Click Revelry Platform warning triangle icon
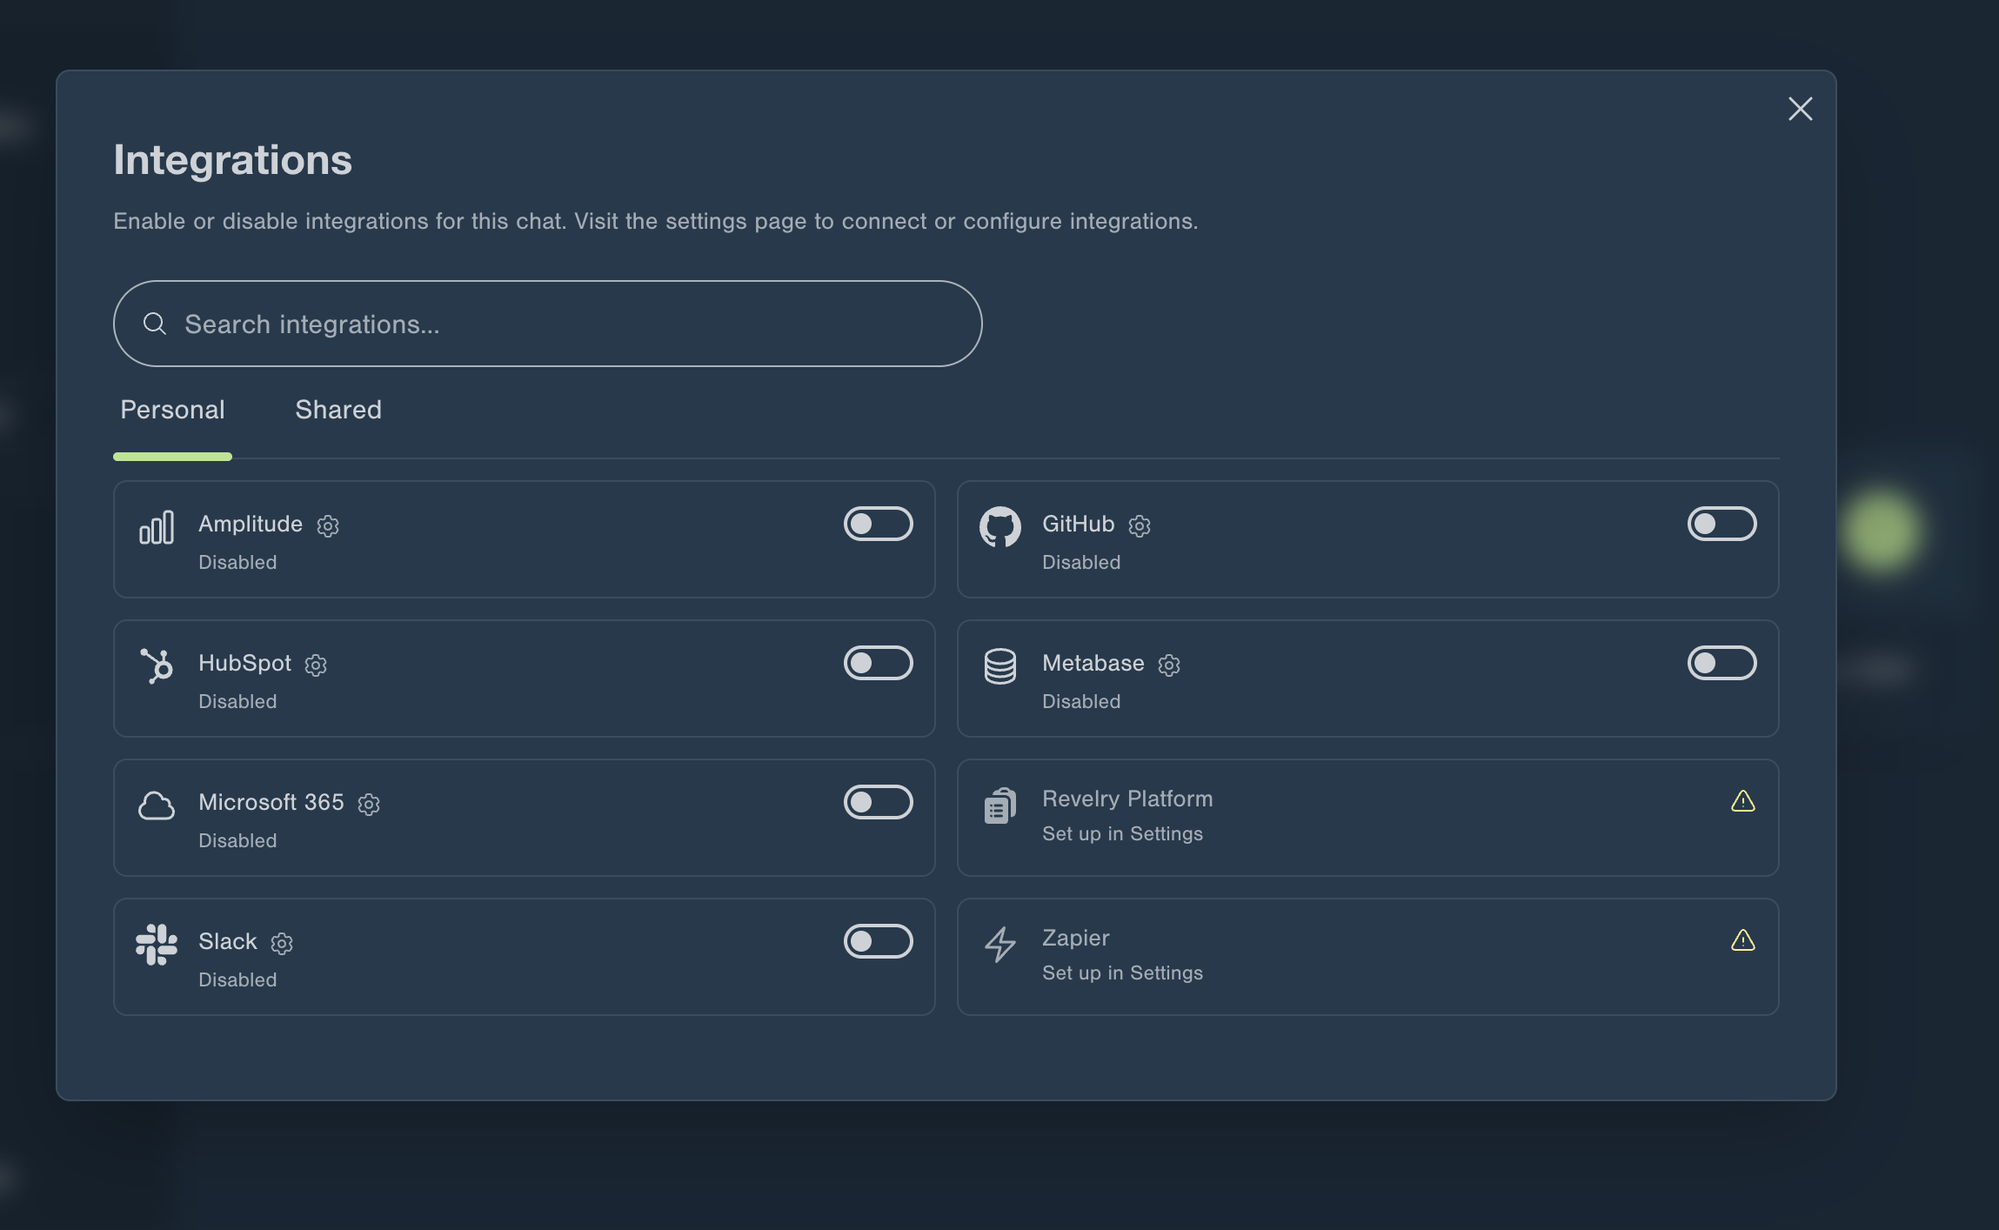Screen dimensions: 1999x1230 click(1743, 801)
